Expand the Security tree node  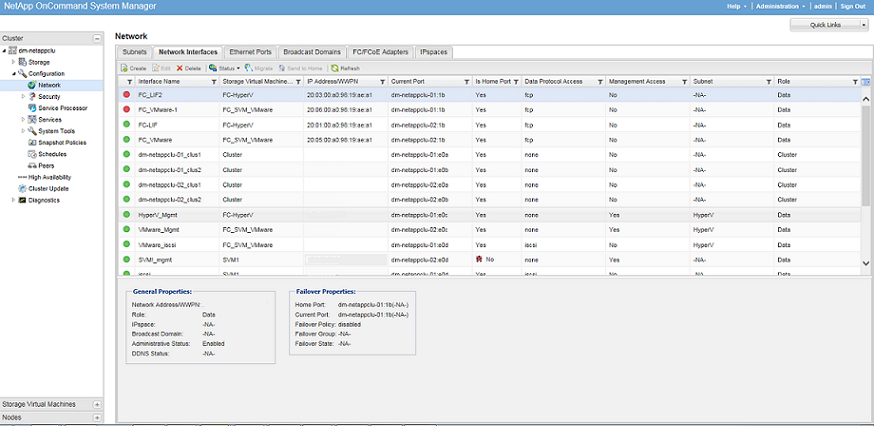click(x=23, y=96)
